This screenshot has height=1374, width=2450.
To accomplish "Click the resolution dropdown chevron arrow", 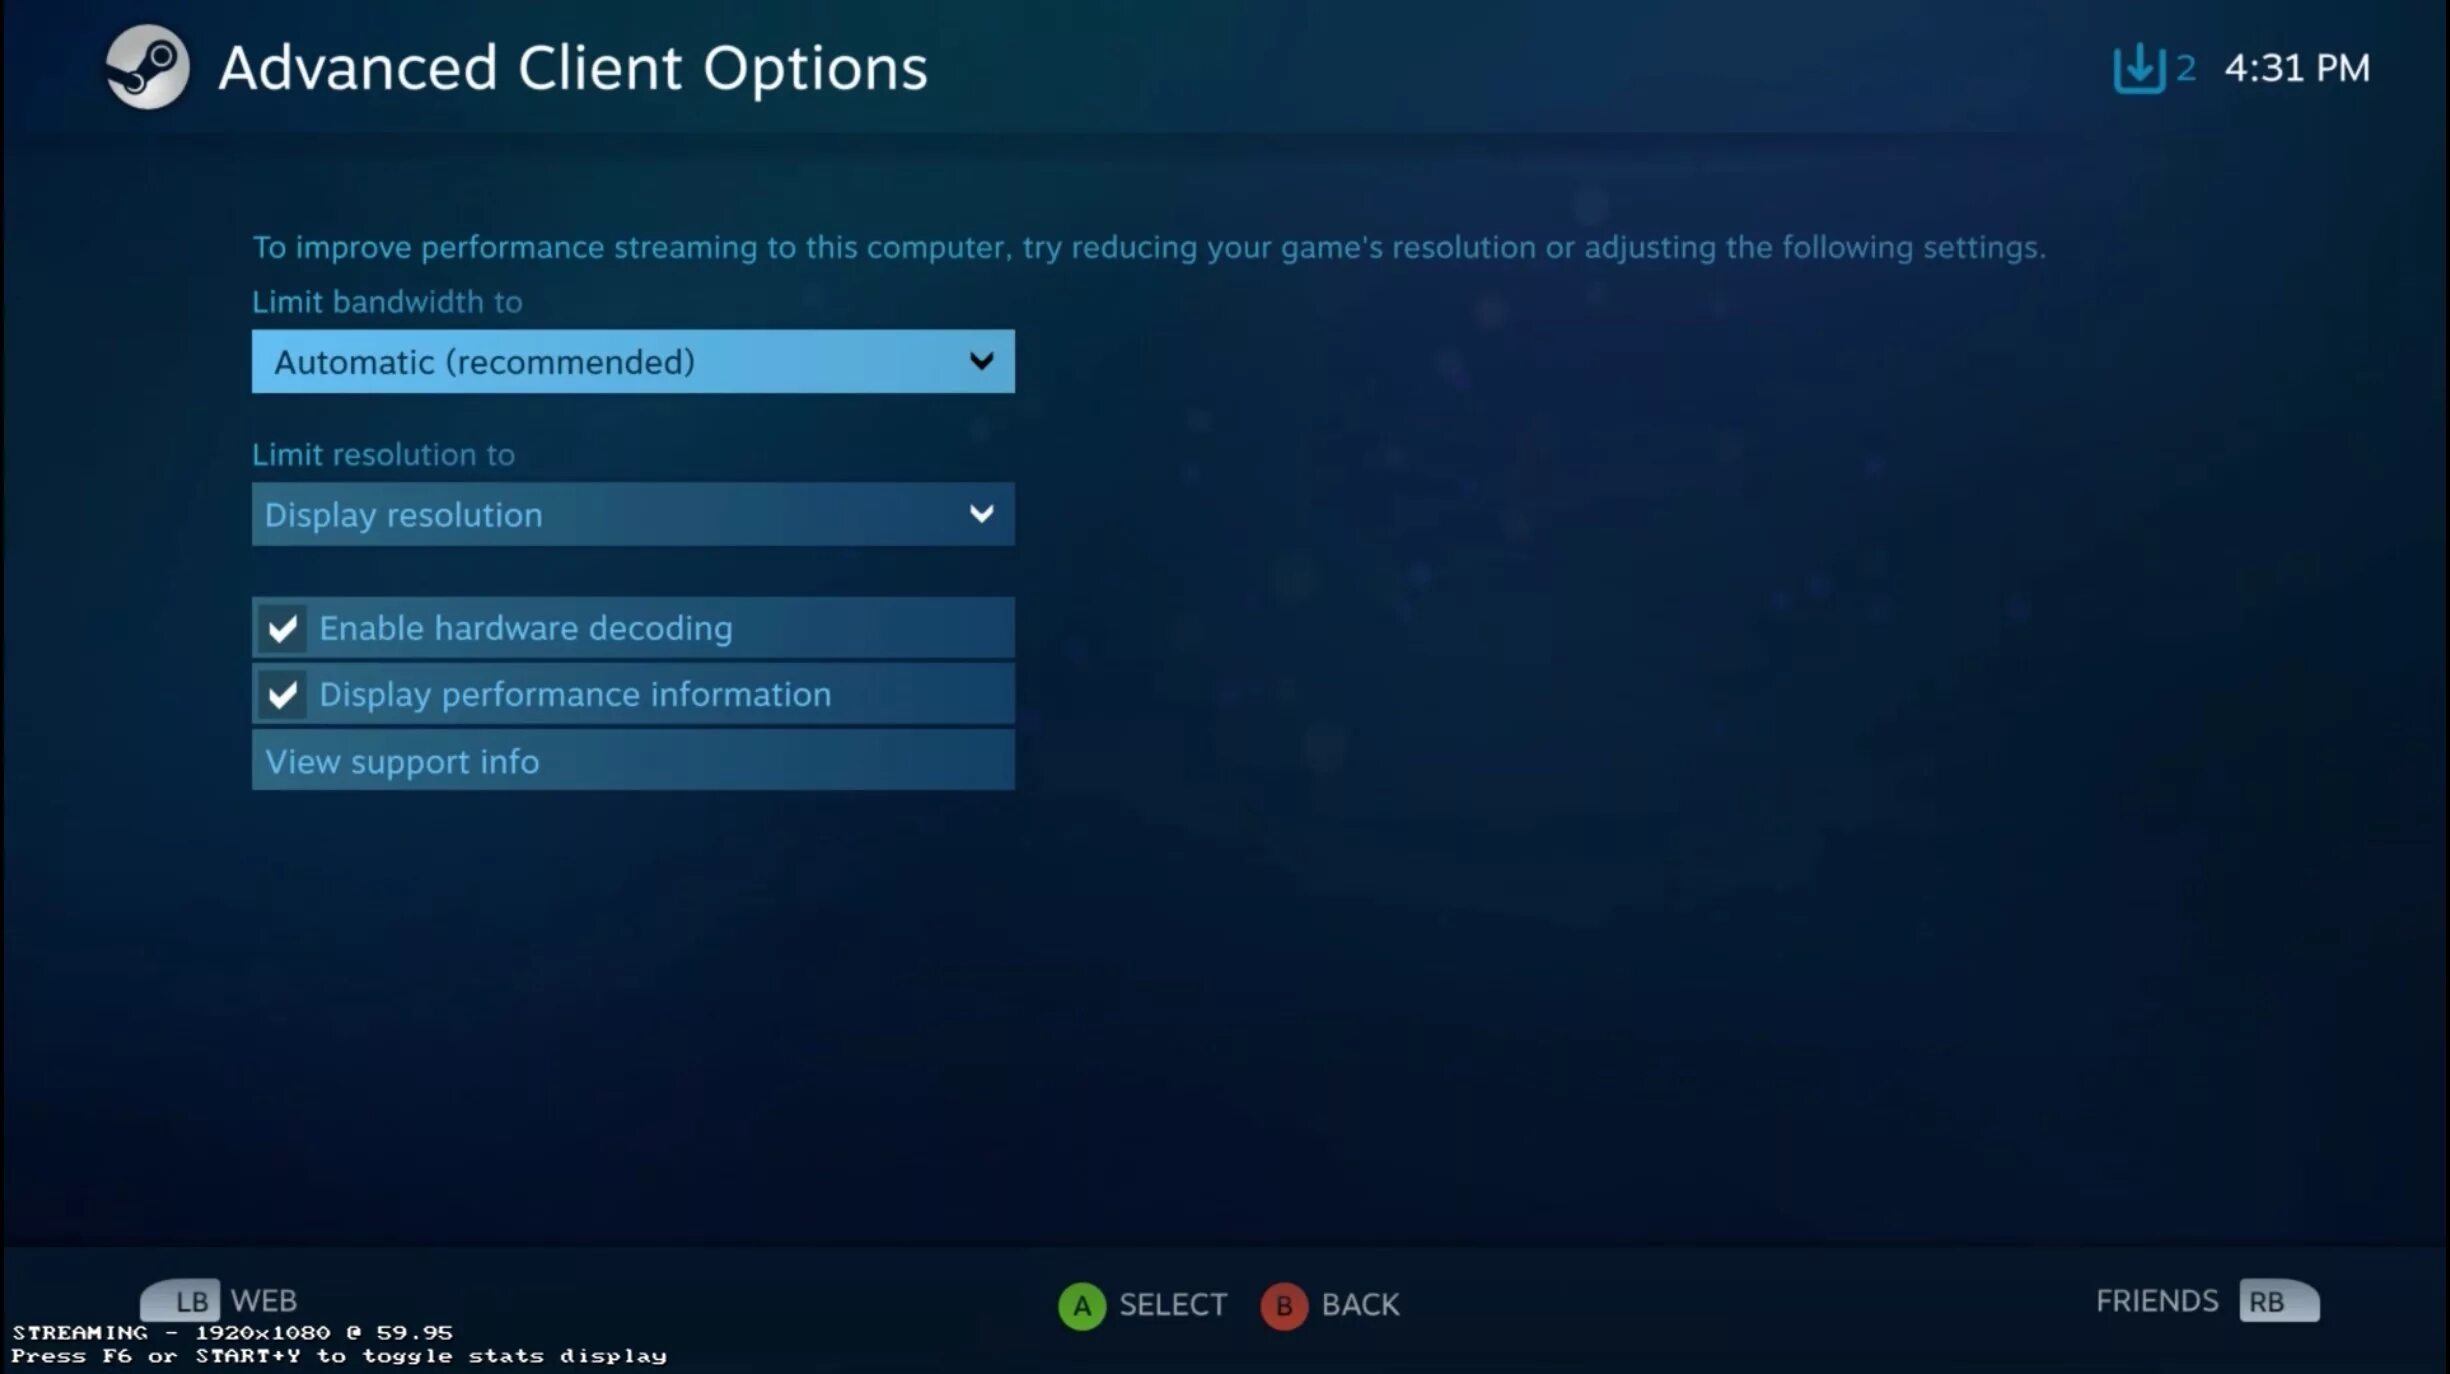I will [x=981, y=514].
